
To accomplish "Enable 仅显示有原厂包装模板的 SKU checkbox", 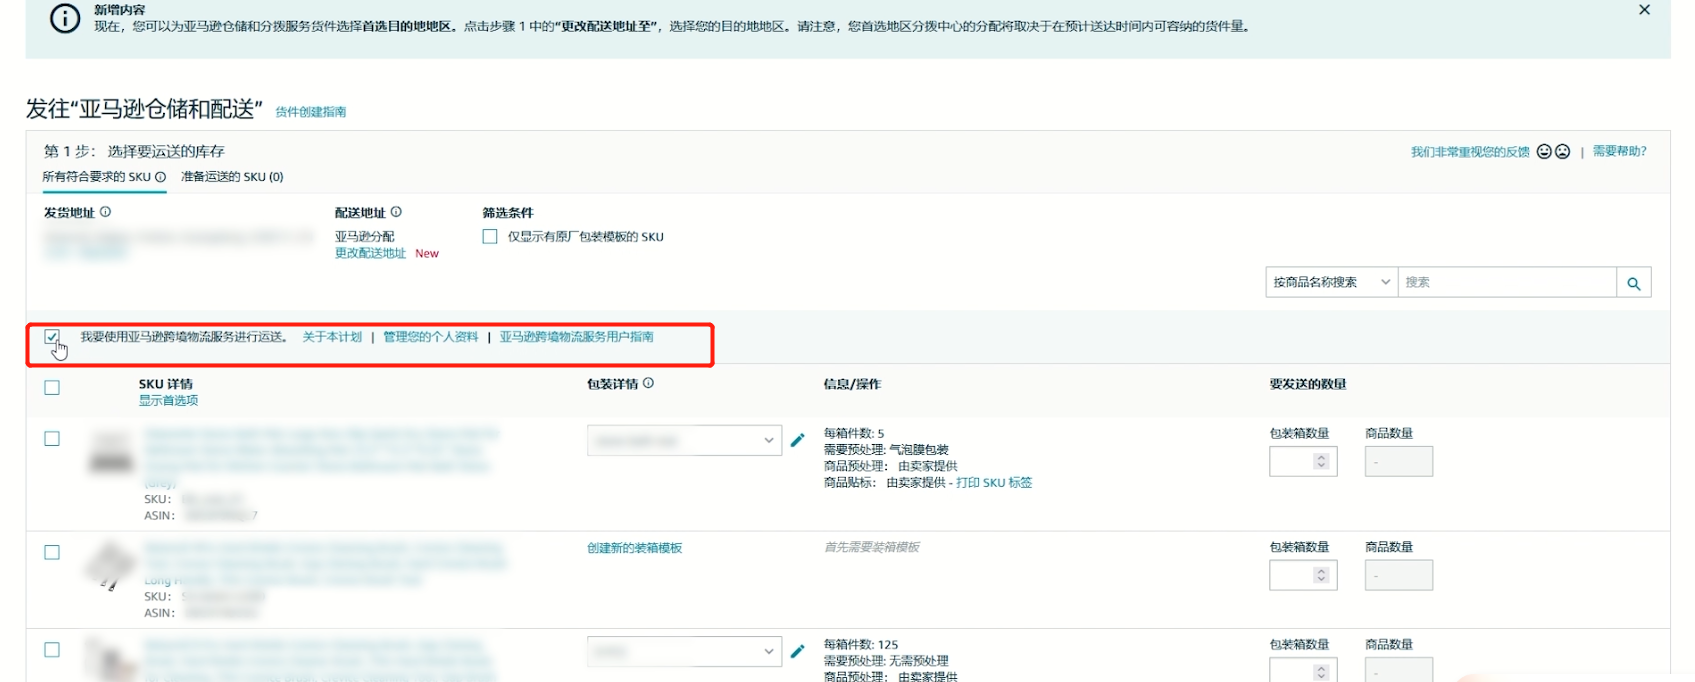I will 490,237.
